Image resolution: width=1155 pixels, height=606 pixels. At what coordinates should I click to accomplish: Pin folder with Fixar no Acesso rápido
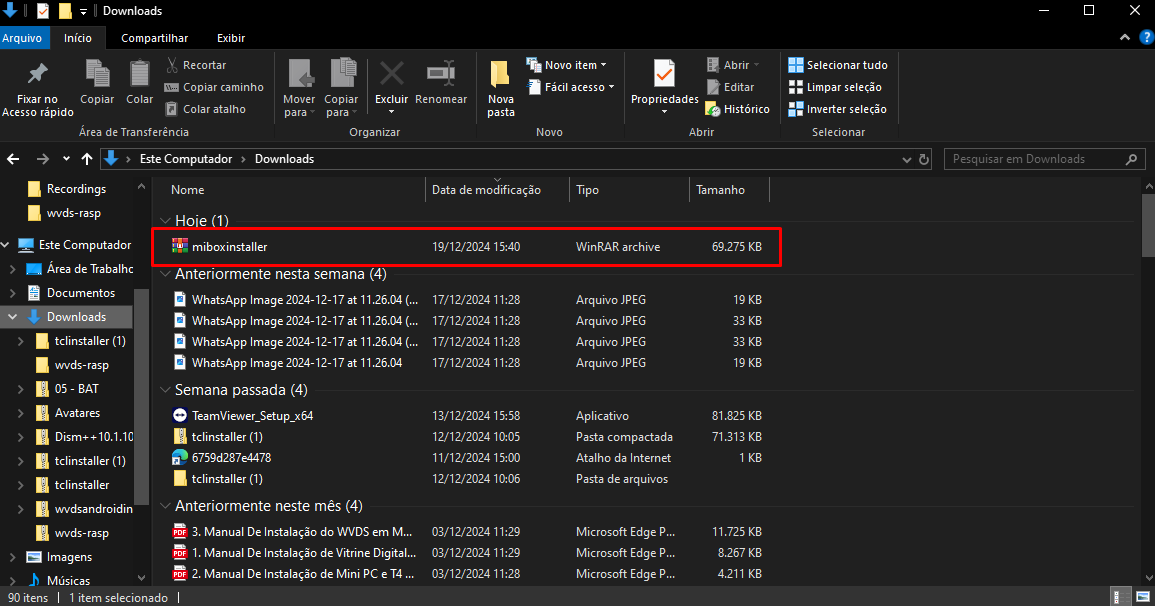click(38, 89)
